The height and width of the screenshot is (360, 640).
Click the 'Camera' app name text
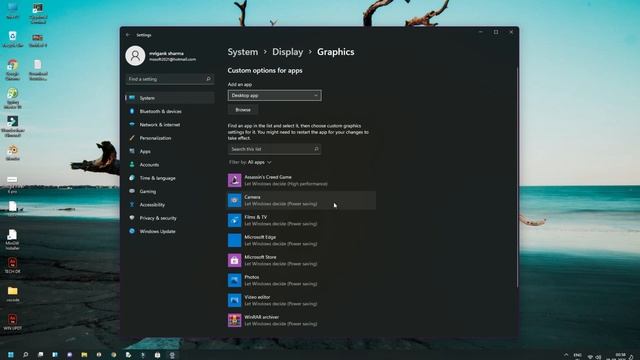pos(252,197)
